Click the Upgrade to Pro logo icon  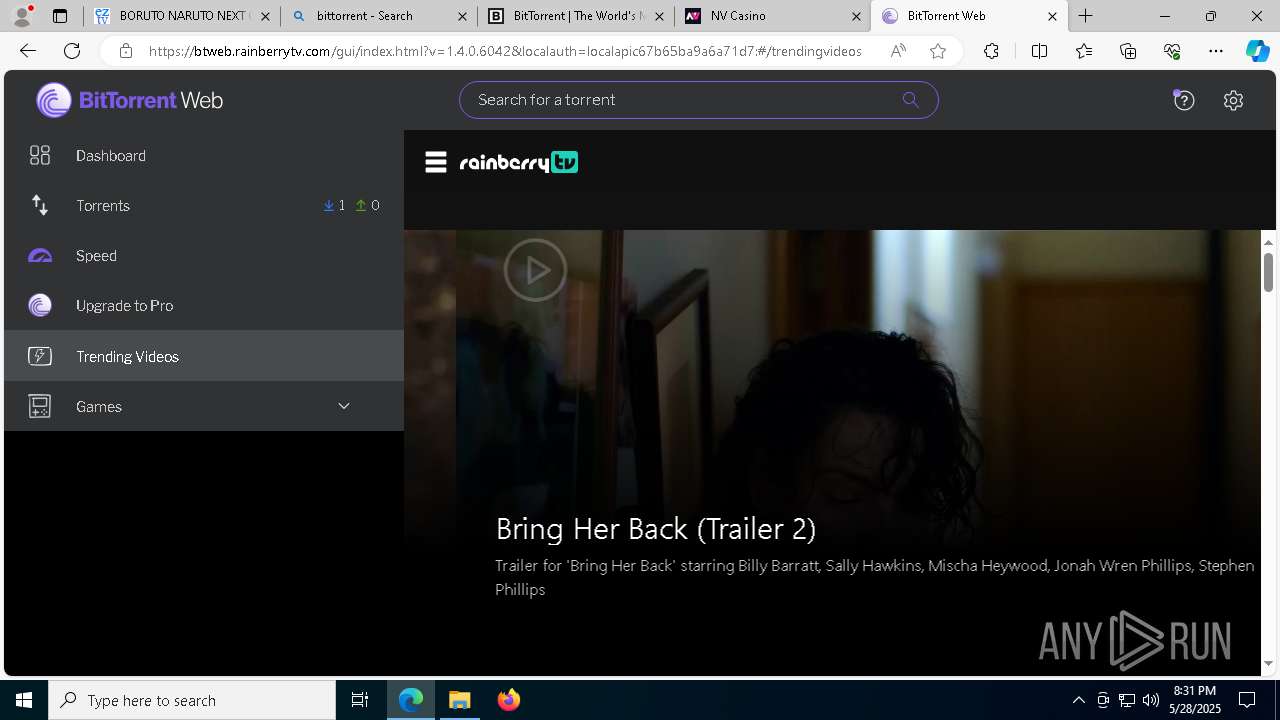(40, 305)
